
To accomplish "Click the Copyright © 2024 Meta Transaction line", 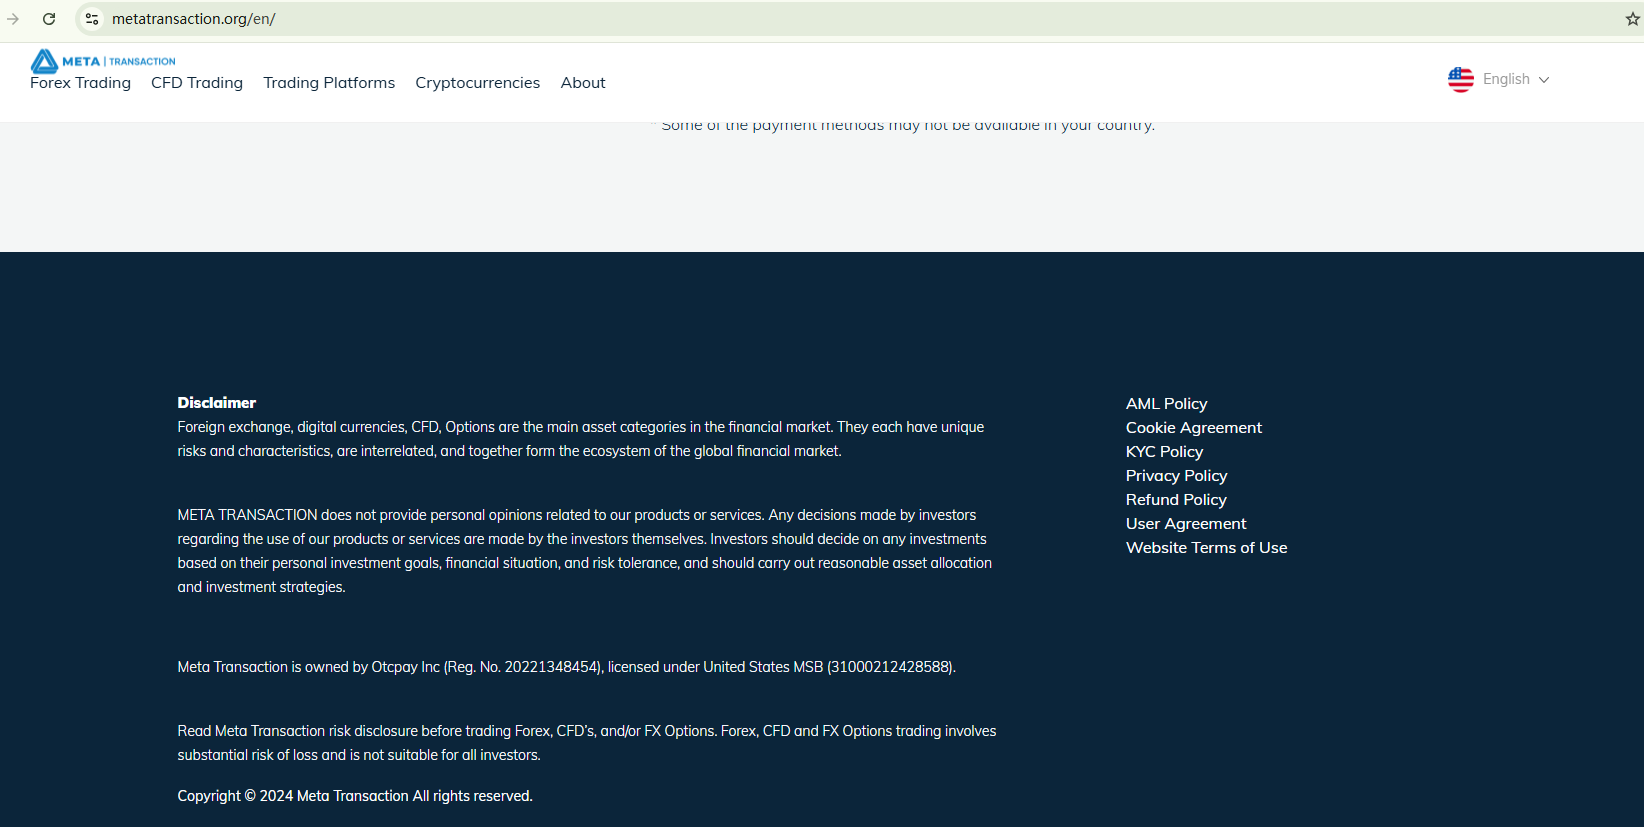I will coord(355,796).
